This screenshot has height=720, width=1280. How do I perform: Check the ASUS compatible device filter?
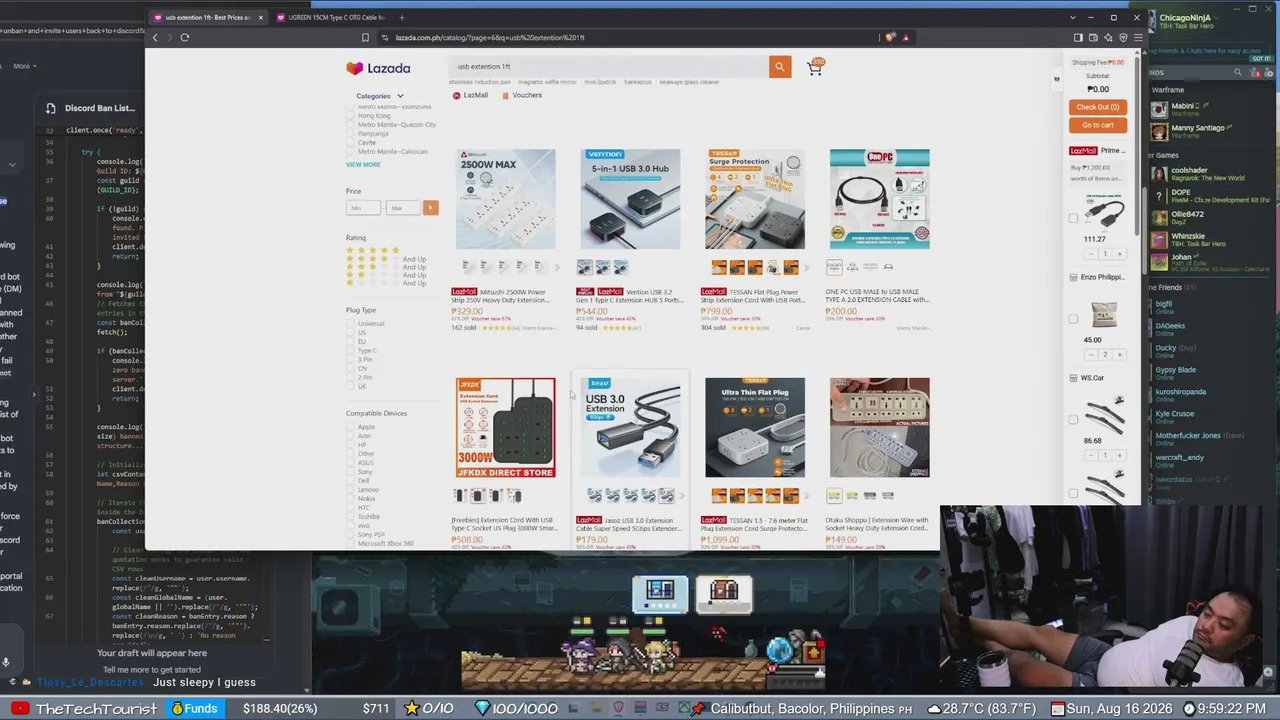pyautogui.click(x=352, y=463)
